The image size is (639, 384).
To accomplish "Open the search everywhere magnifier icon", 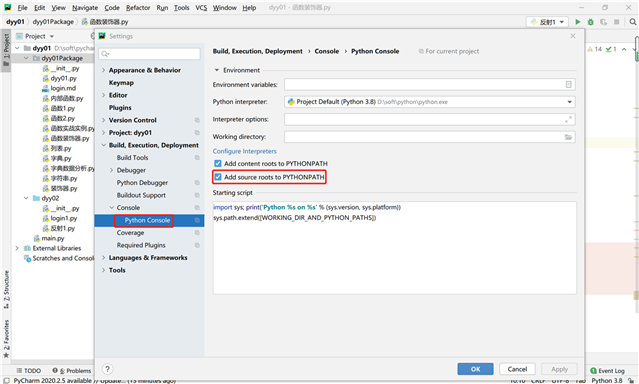I will point(632,22).
